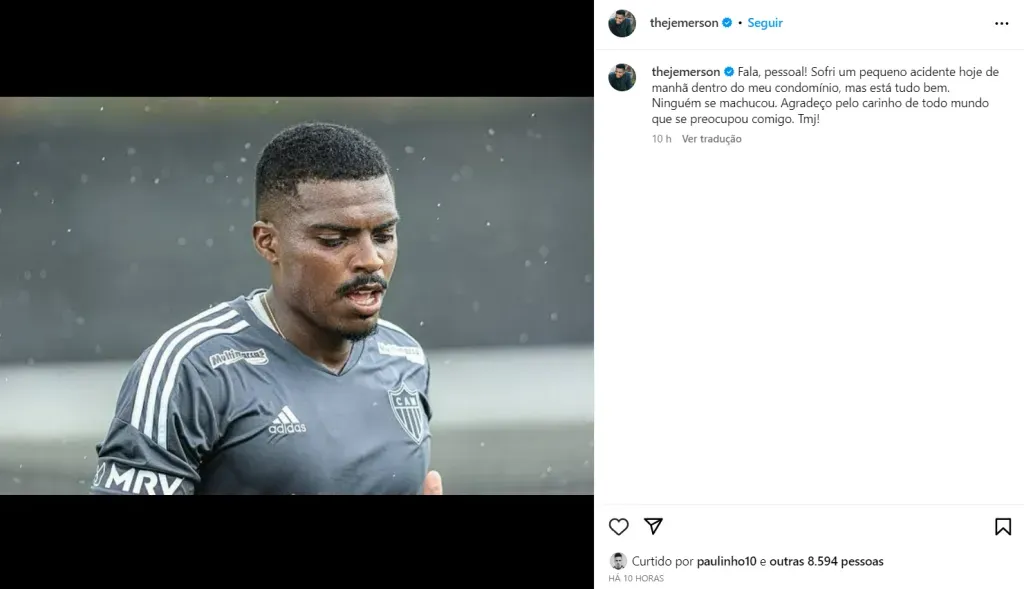The height and width of the screenshot is (589, 1024).
Task: Click the HÁ 10 HORAS post timestamp
Action: click(636, 578)
